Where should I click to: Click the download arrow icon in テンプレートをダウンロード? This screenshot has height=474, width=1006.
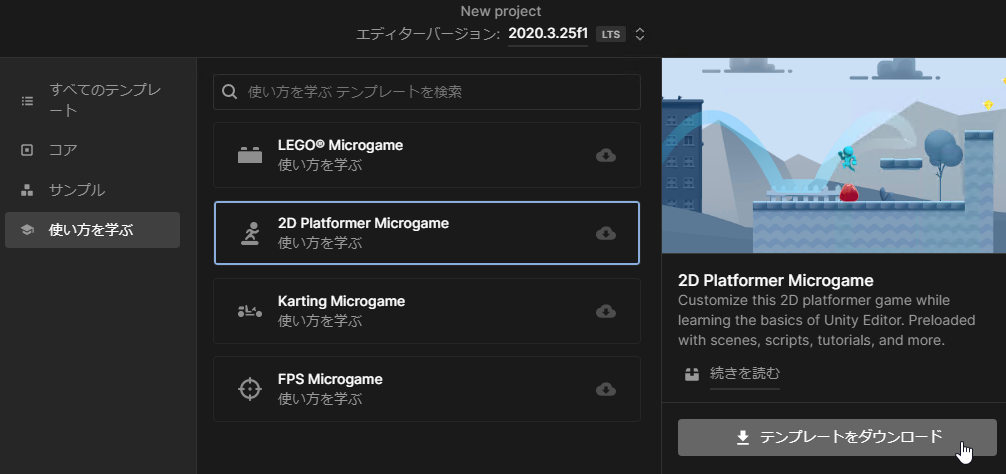(742, 437)
